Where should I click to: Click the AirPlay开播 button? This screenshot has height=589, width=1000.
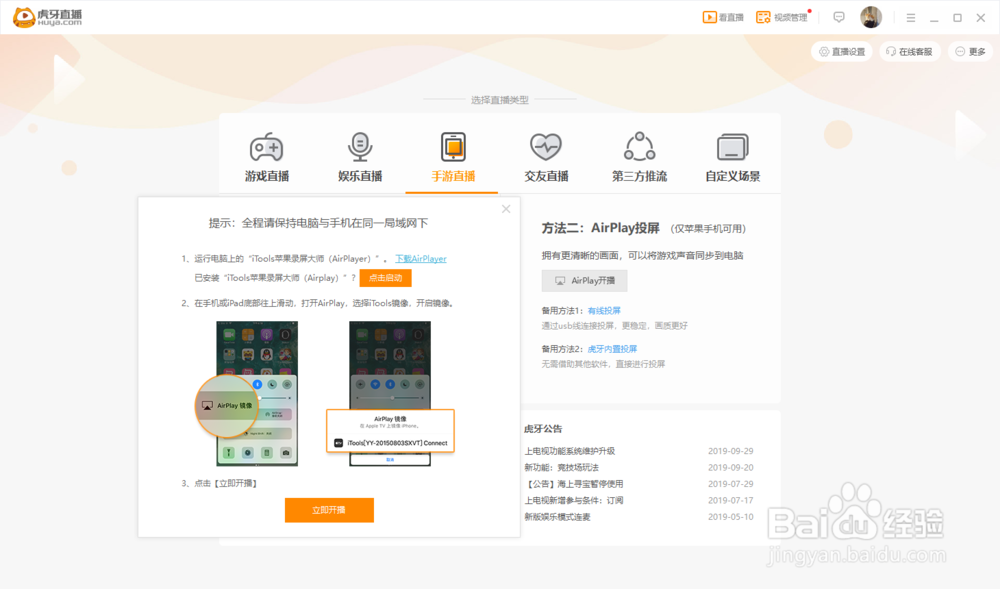584,280
